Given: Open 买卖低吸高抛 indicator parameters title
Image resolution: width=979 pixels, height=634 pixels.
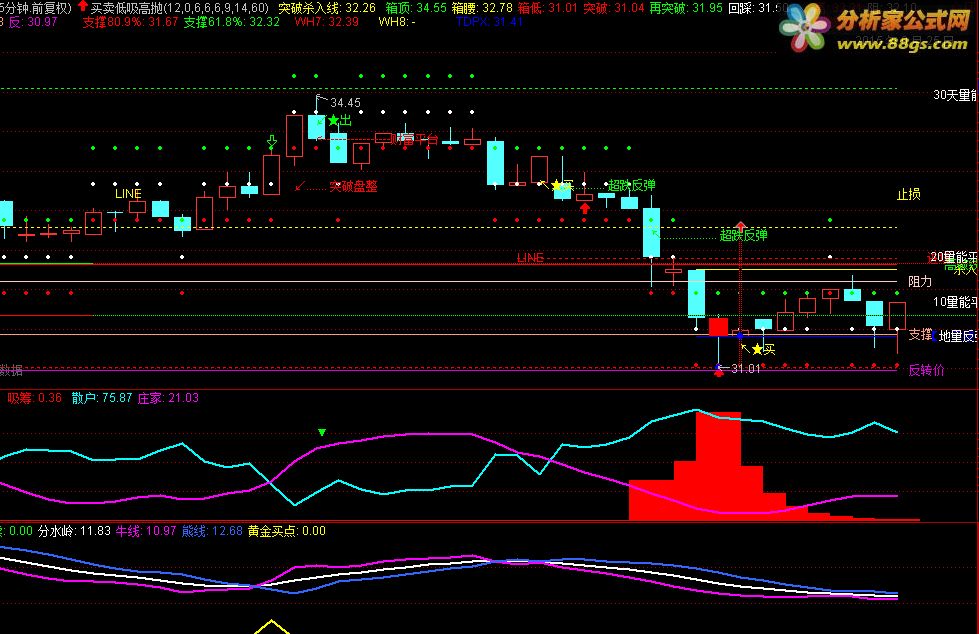Looking at the screenshot, I should (180, 7).
